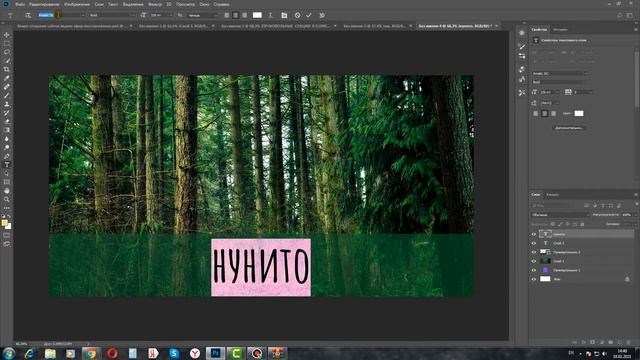Hide the second text layer Слой 1

pos(533,243)
